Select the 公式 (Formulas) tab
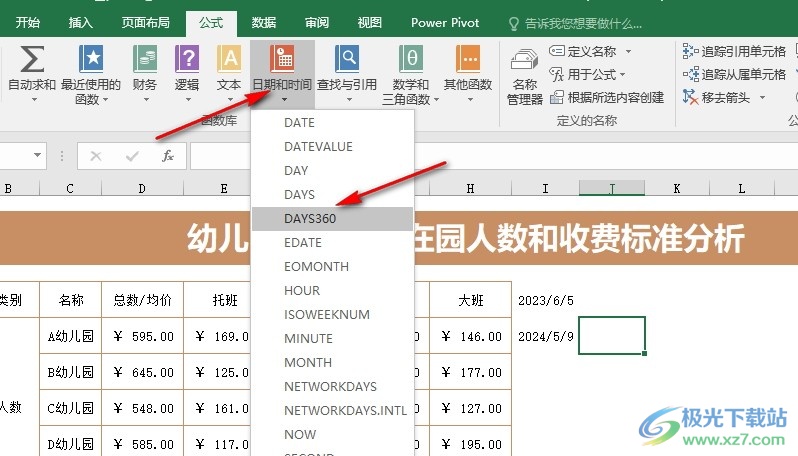 (211, 22)
